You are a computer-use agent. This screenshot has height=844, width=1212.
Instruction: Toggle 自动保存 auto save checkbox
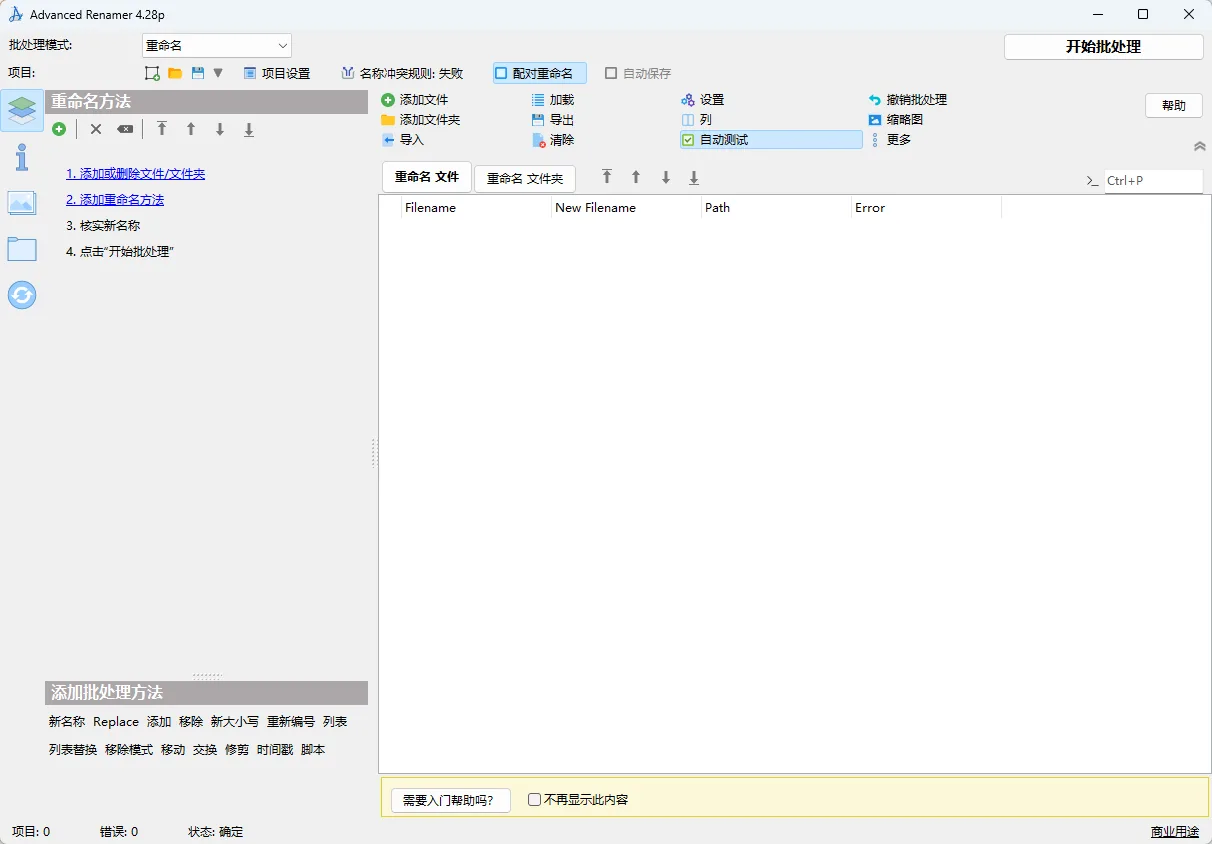pos(638,73)
